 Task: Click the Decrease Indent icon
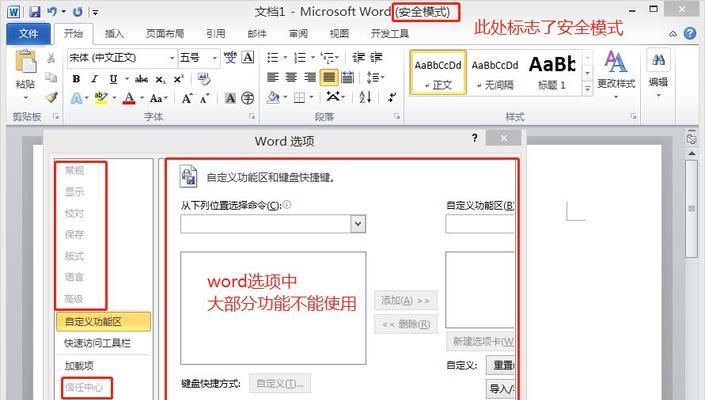coord(358,57)
